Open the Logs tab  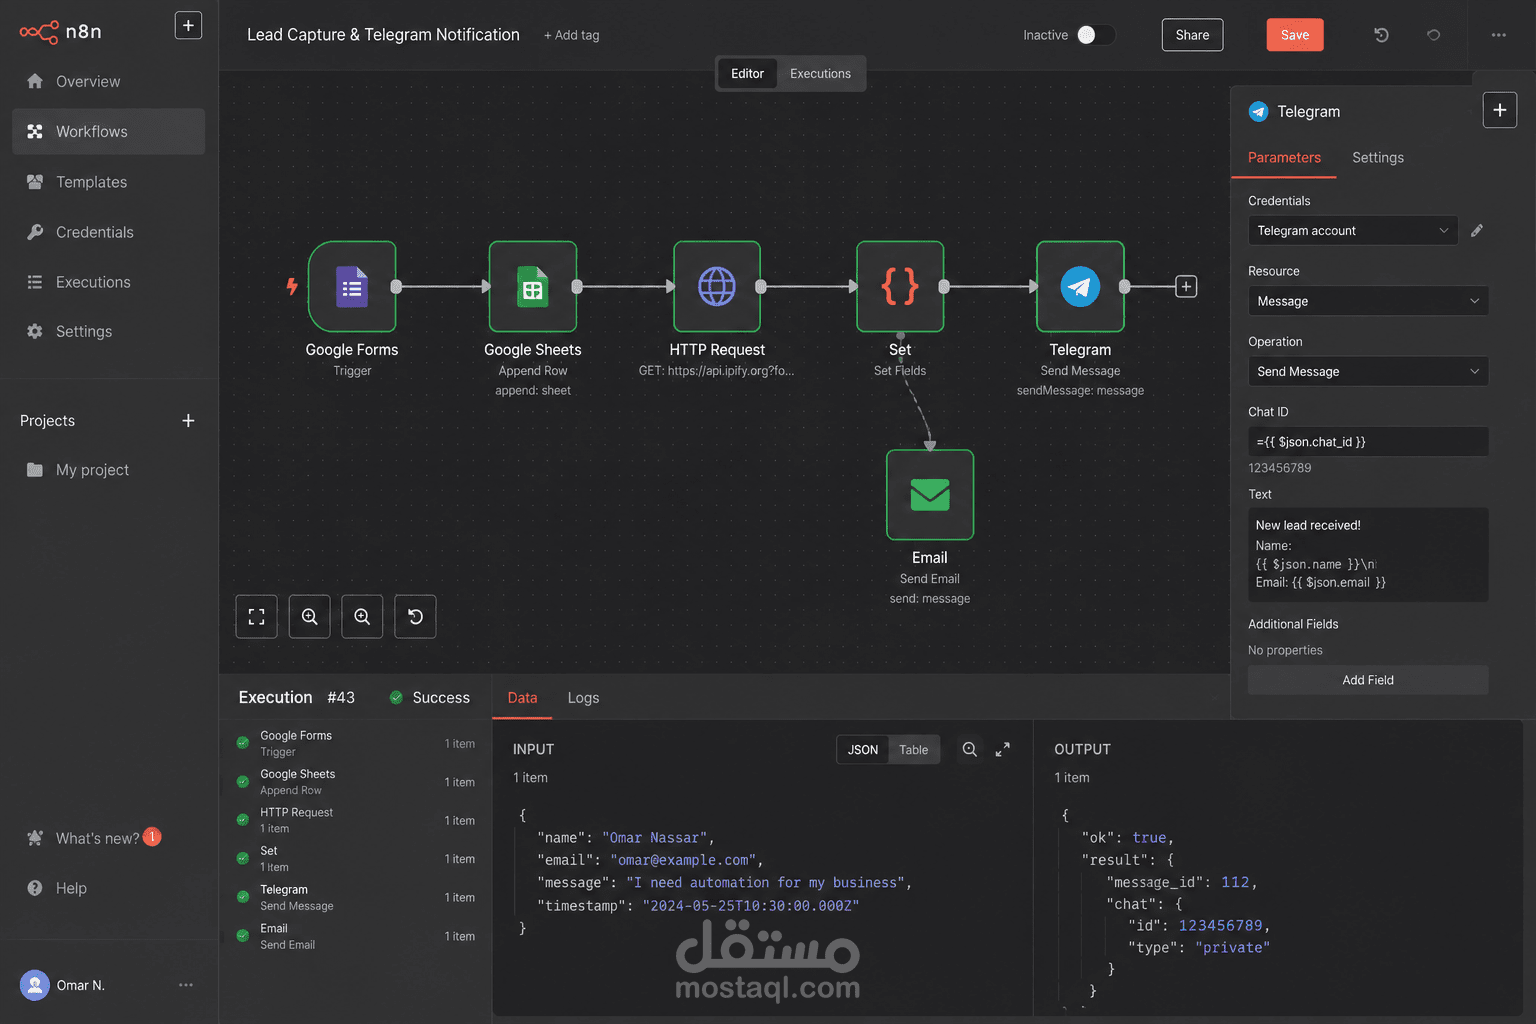(x=583, y=698)
